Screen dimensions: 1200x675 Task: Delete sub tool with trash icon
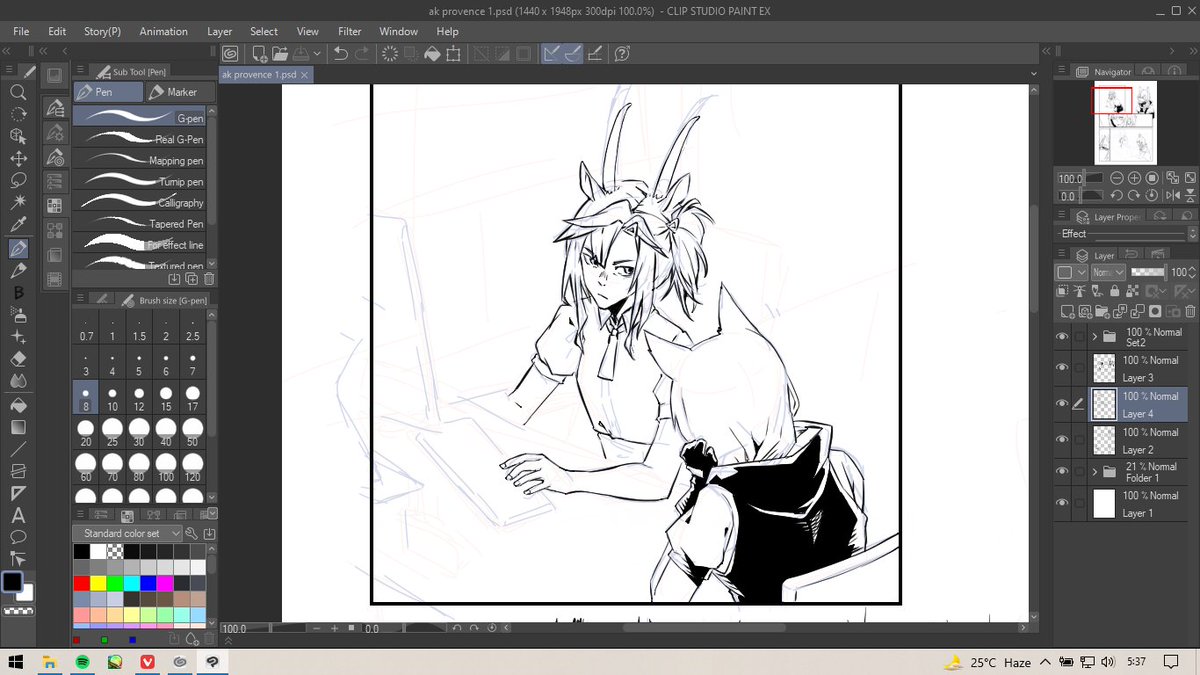pos(208,279)
